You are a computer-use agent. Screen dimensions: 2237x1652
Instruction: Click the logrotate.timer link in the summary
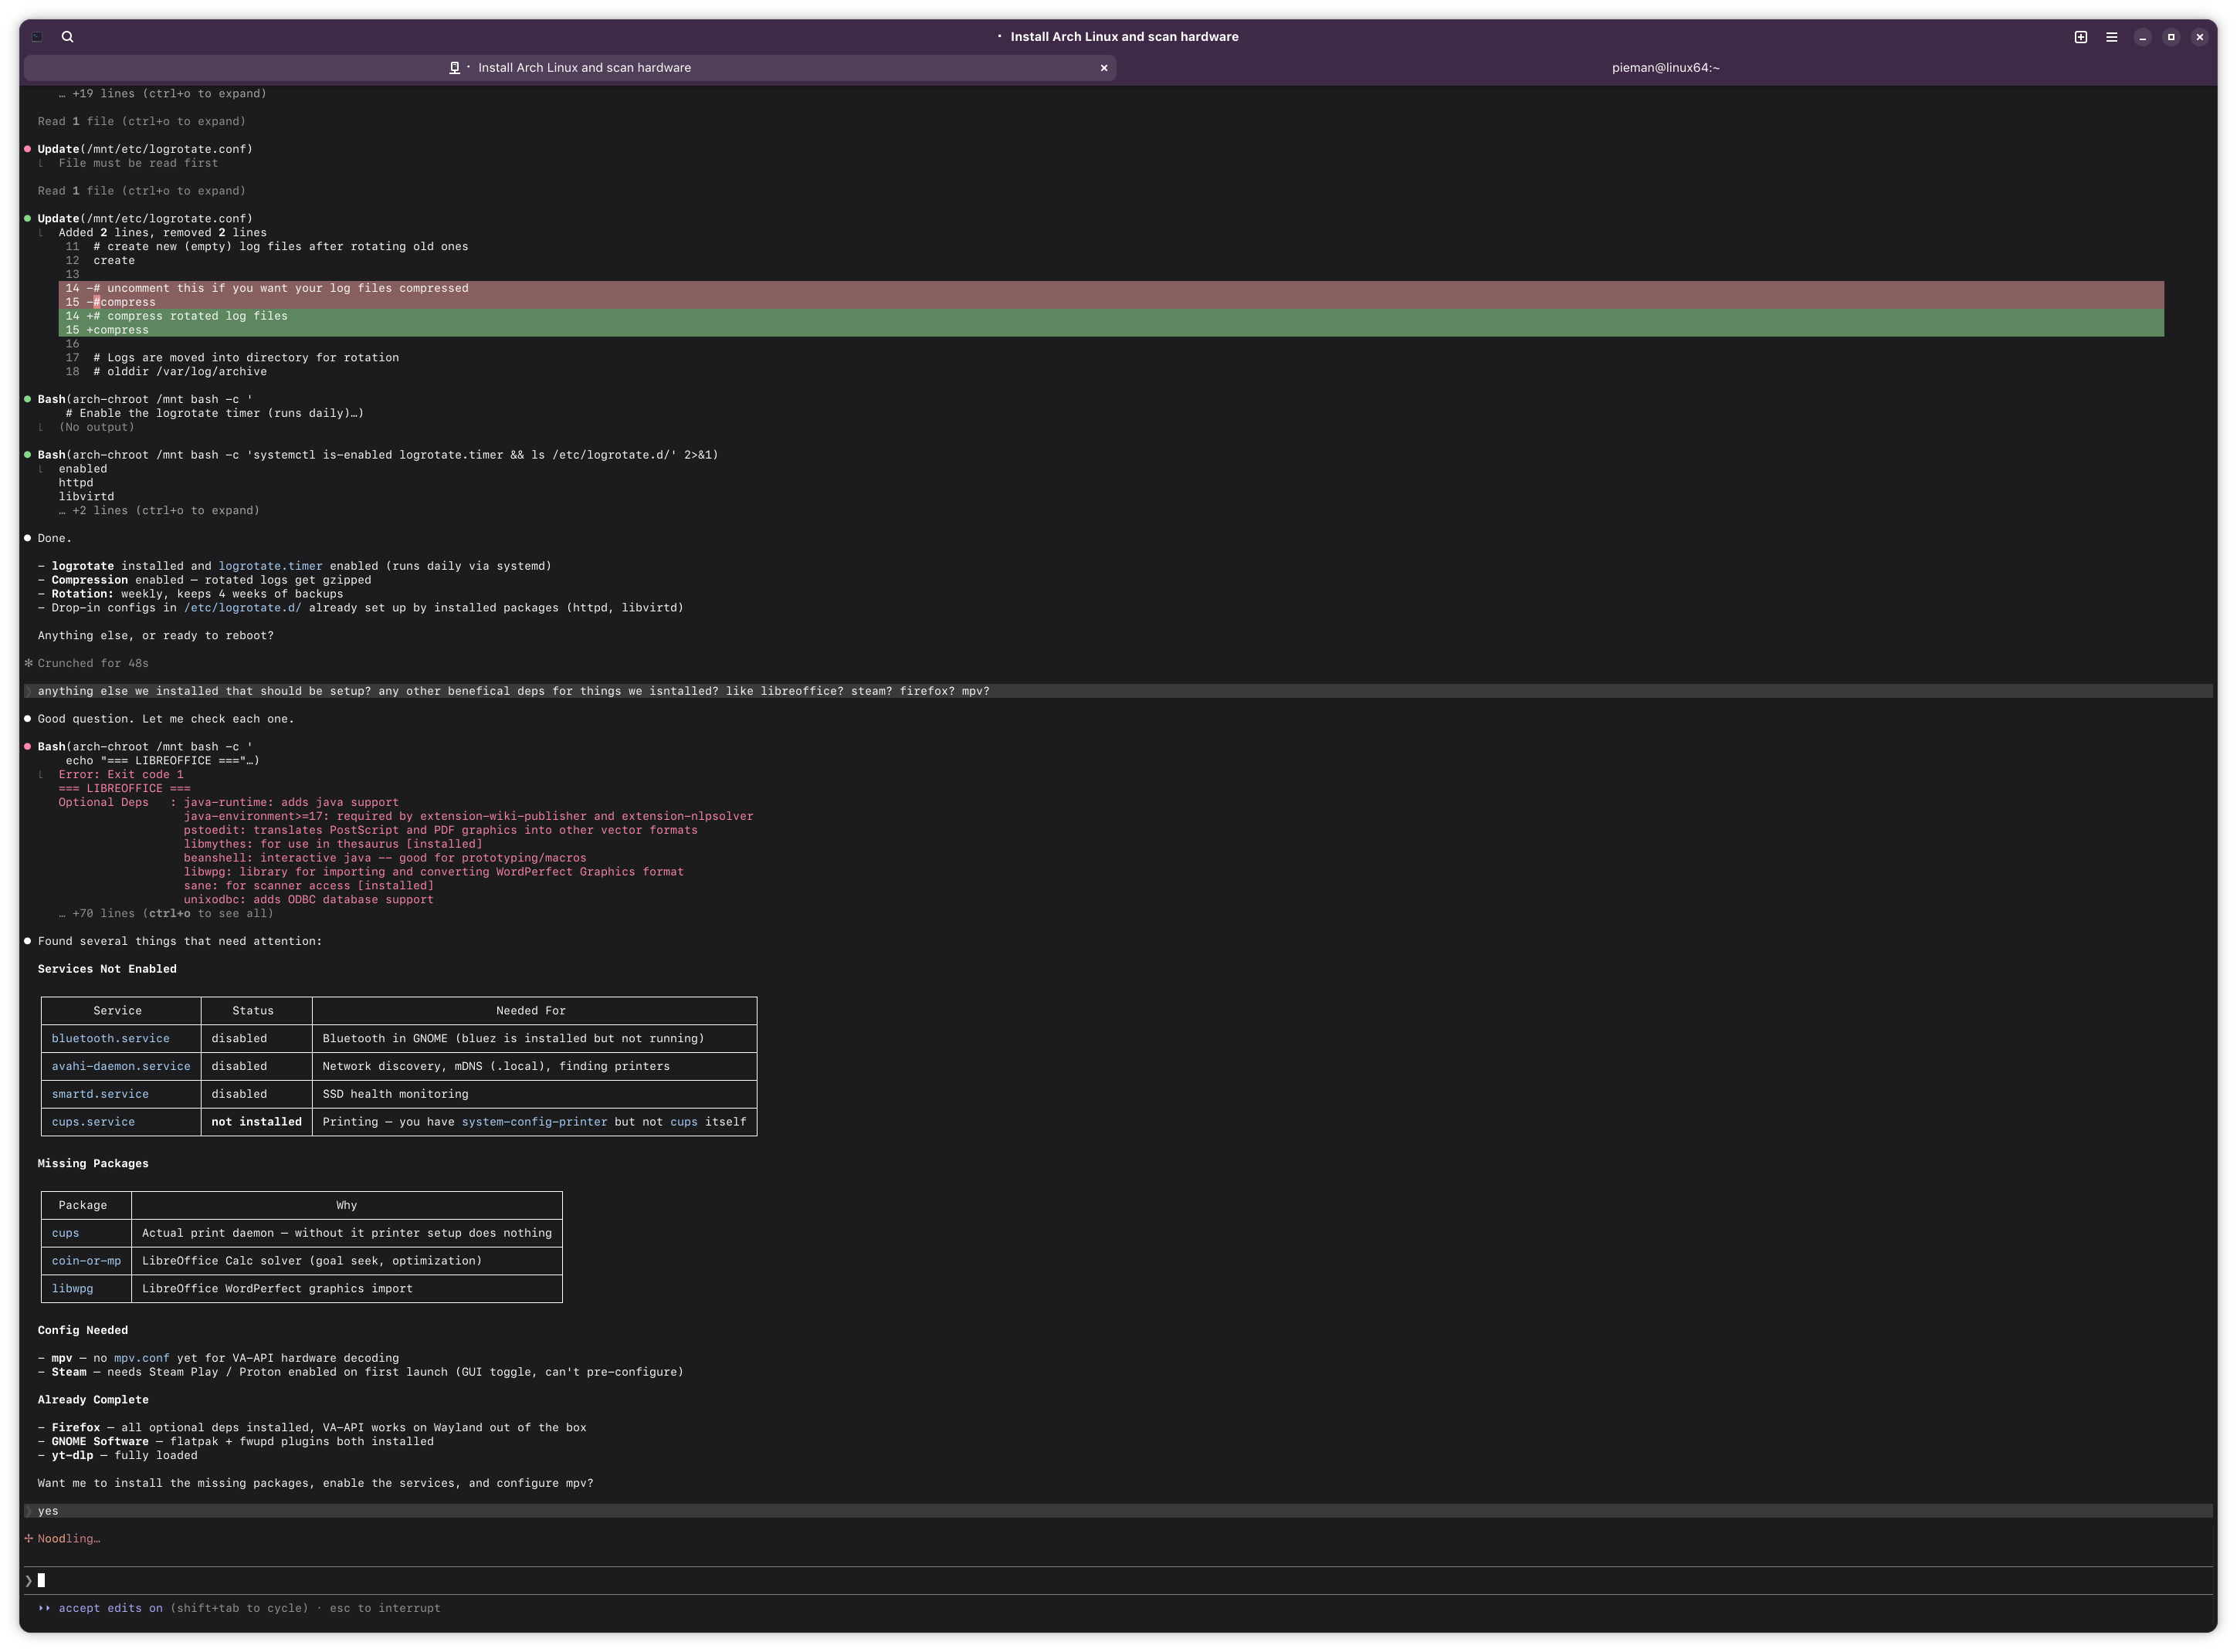[270, 566]
